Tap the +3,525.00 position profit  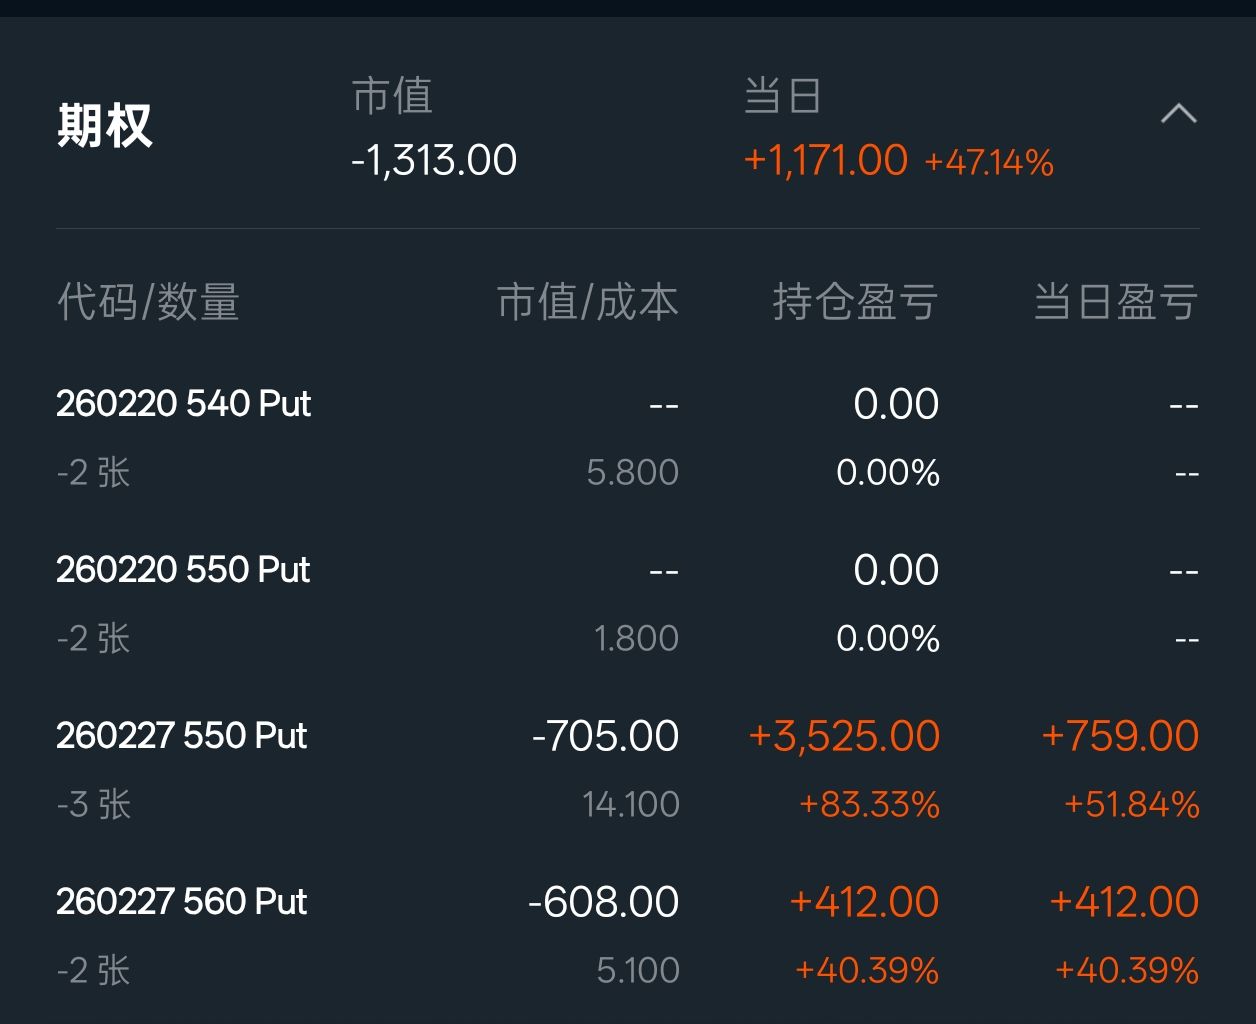[844, 736]
